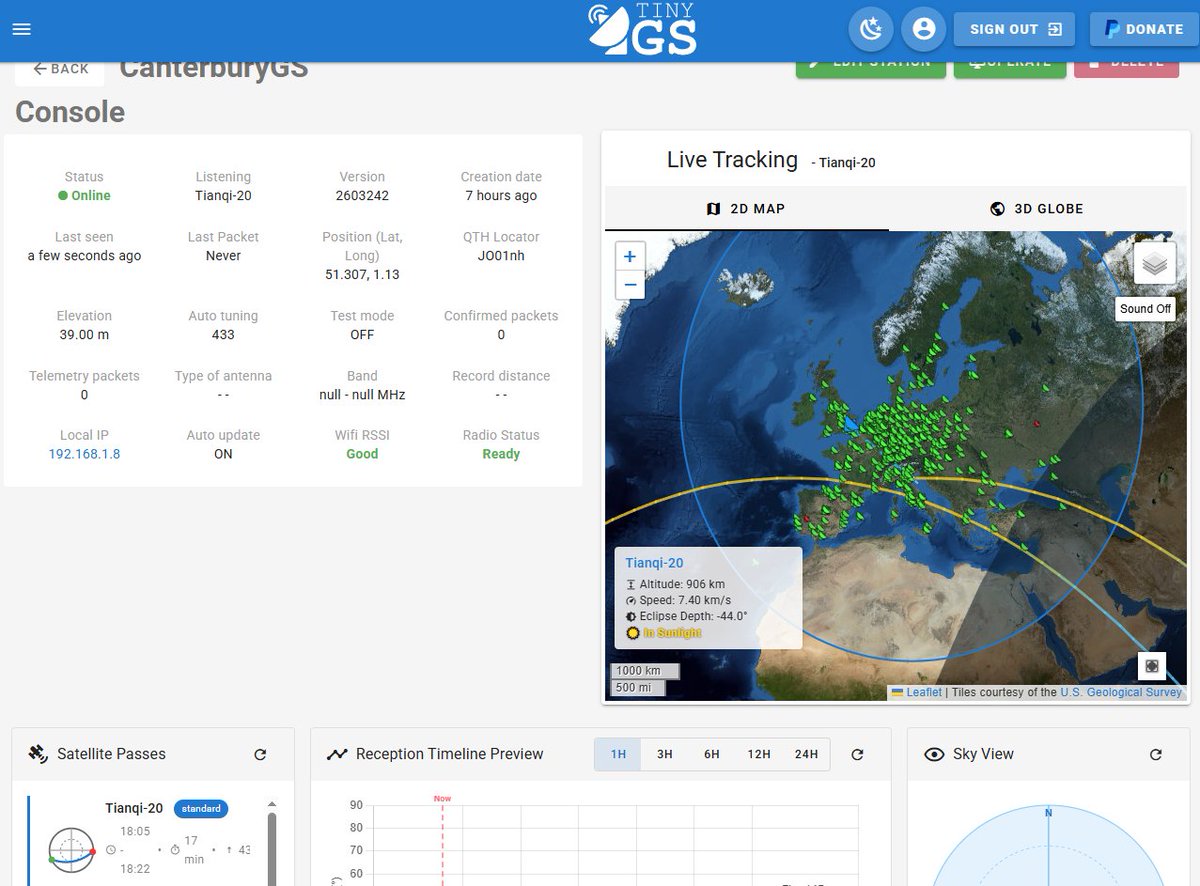1200x886 pixels.
Task: Click the pass polar plot thumbnail
Action: (x=71, y=849)
